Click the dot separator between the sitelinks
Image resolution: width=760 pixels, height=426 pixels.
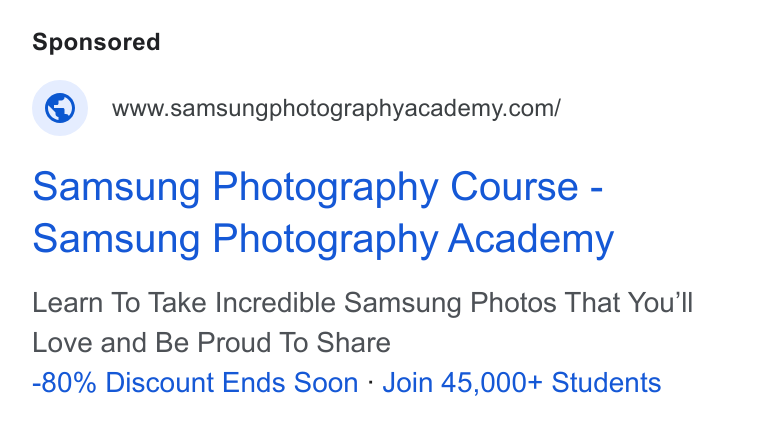point(371,383)
